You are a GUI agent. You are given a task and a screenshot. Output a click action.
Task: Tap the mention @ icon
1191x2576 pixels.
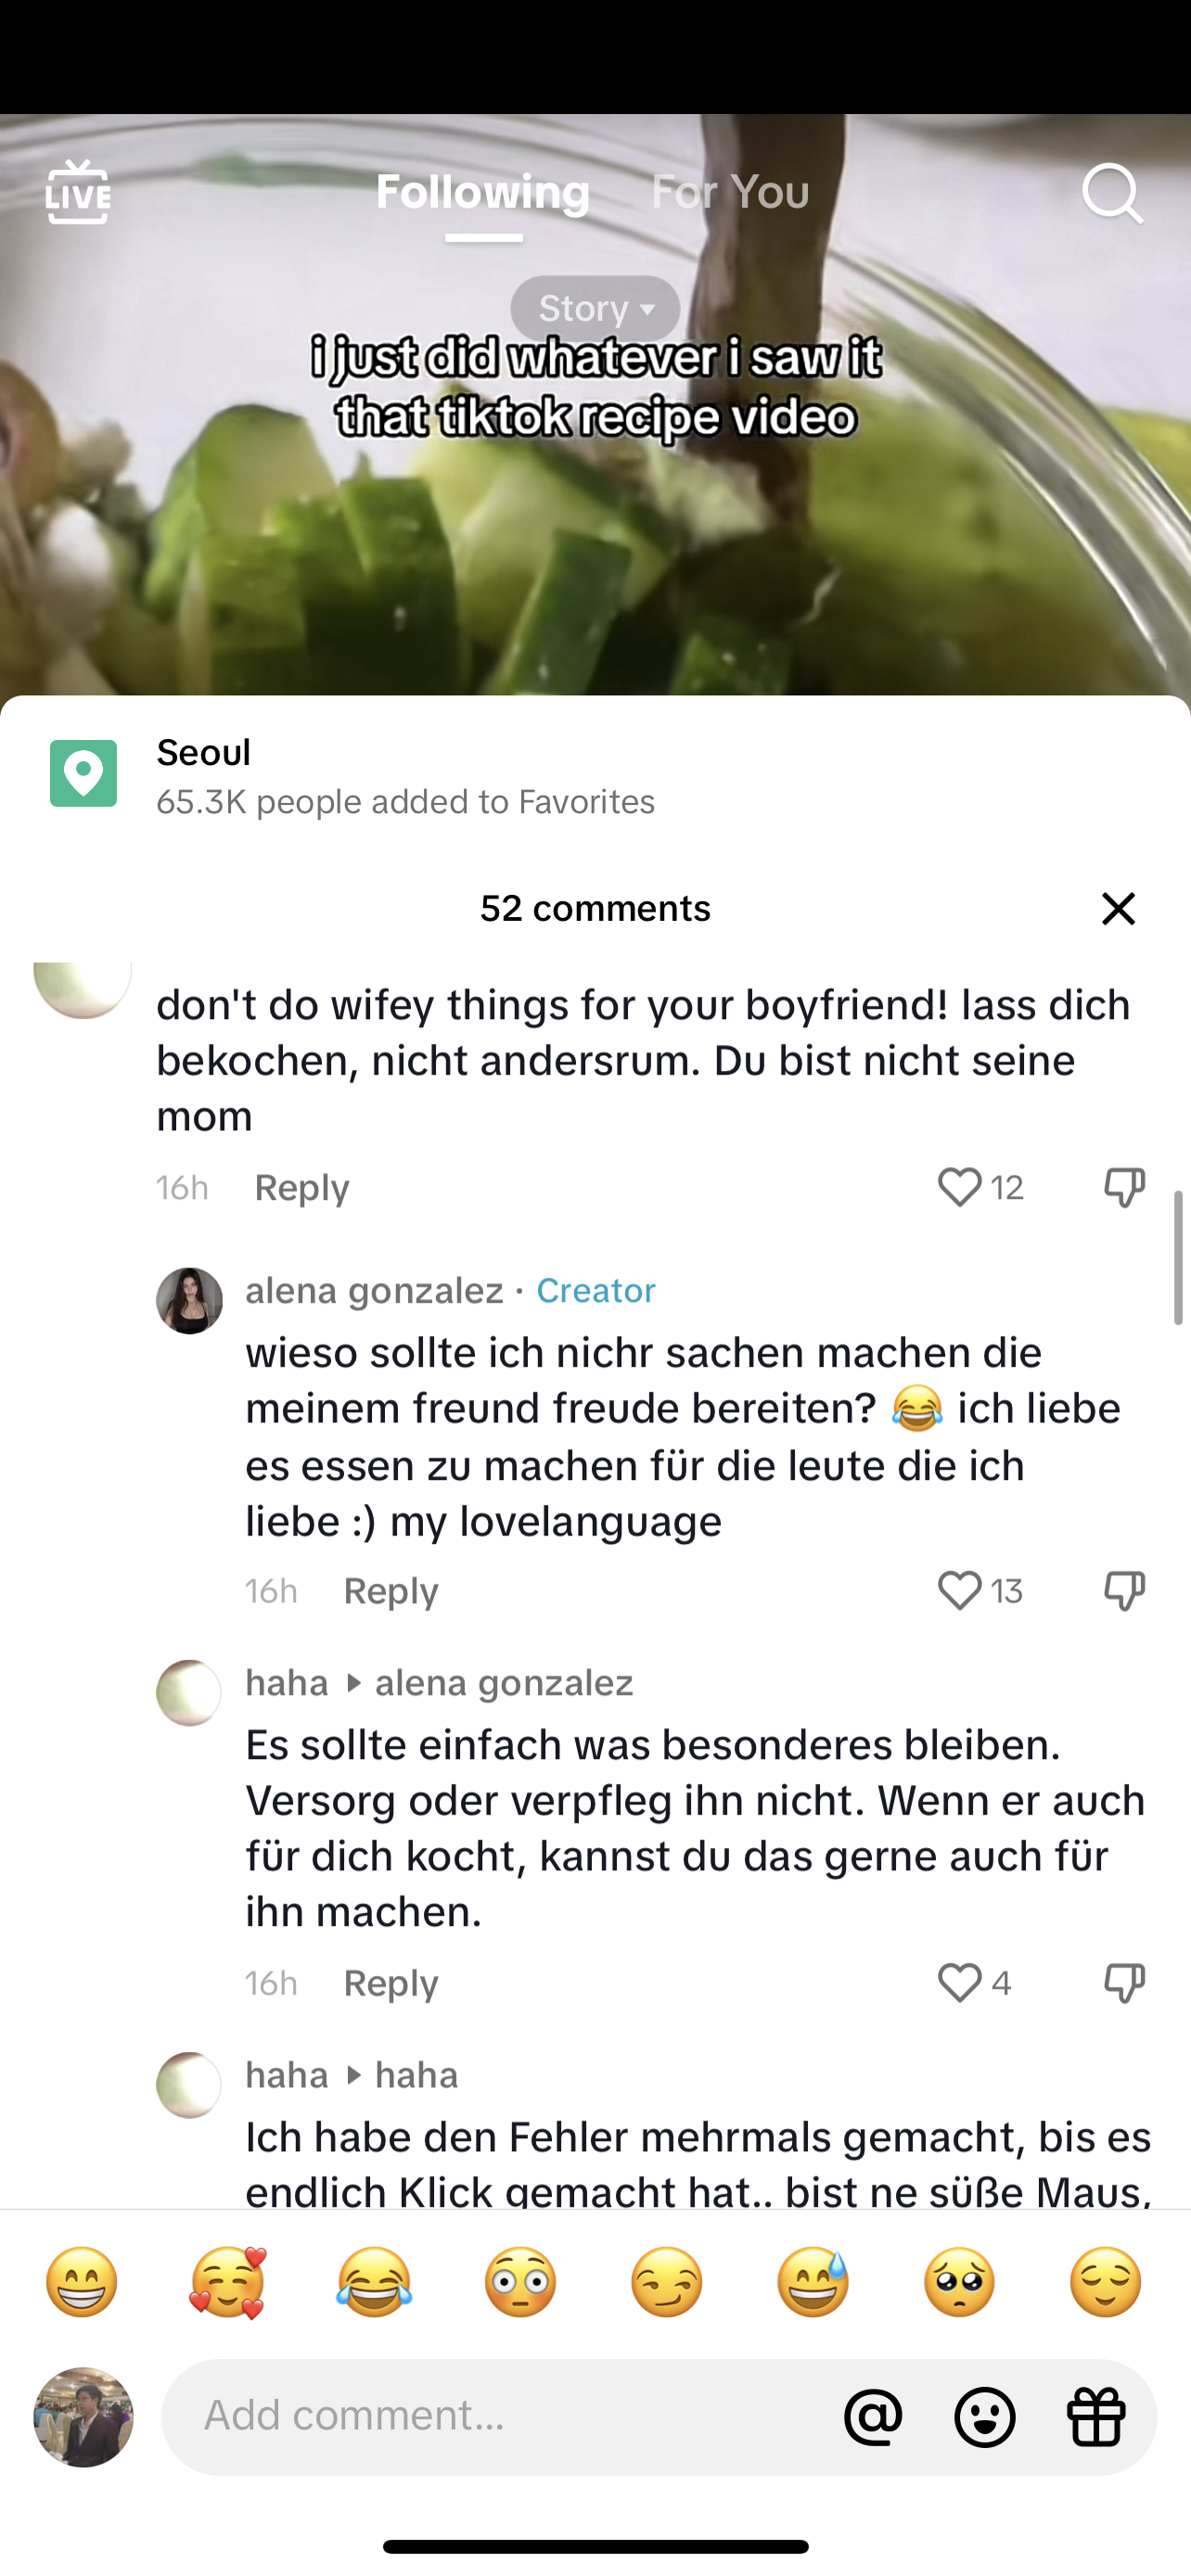873,2417
